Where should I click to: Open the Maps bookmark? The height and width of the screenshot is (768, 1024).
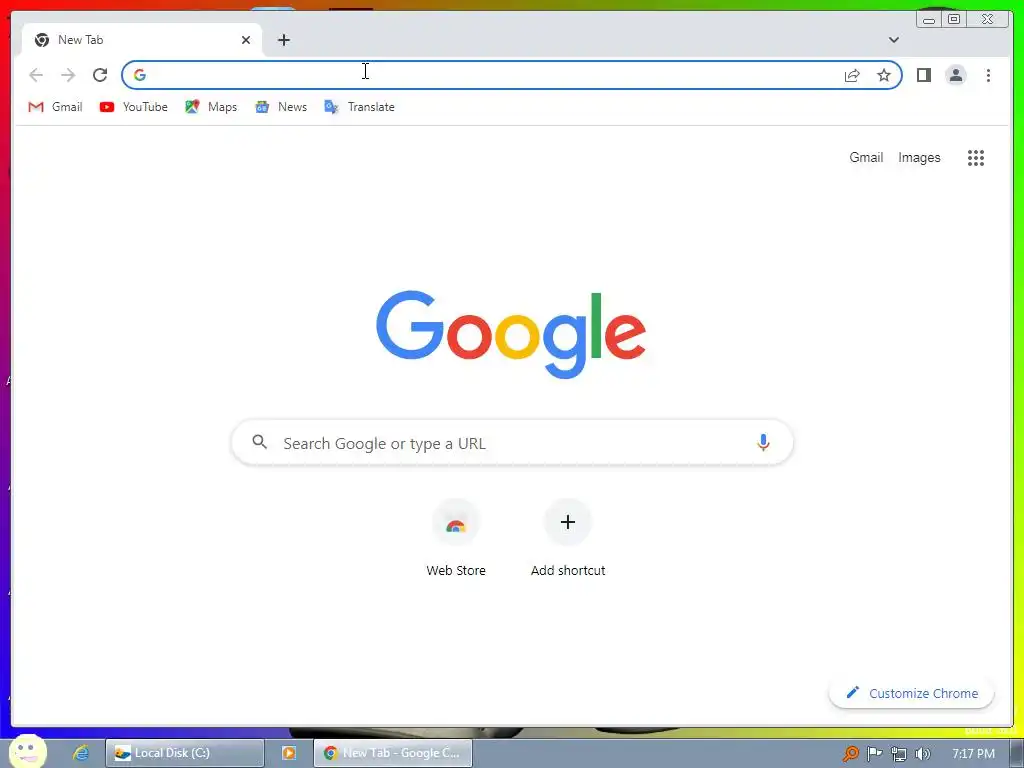click(211, 106)
